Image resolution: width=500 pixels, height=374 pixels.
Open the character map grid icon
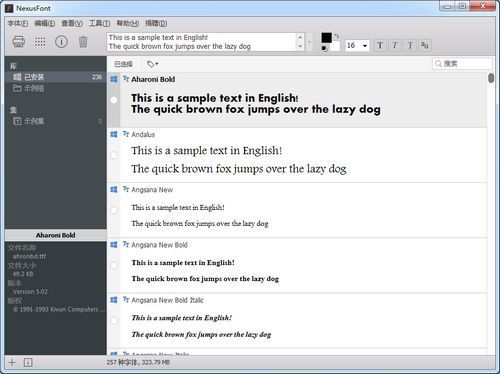pyautogui.click(x=40, y=42)
